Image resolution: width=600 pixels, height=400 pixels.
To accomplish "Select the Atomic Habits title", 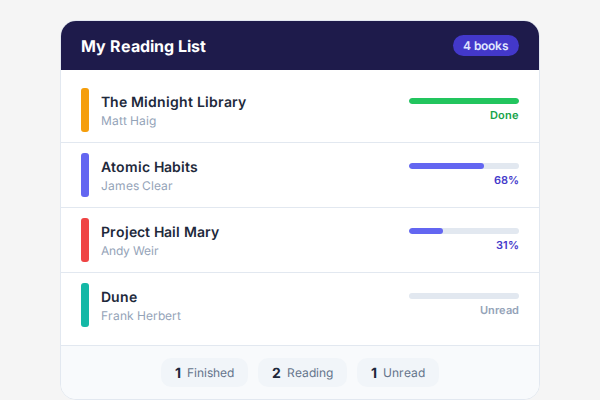I will tap(149, 167).
